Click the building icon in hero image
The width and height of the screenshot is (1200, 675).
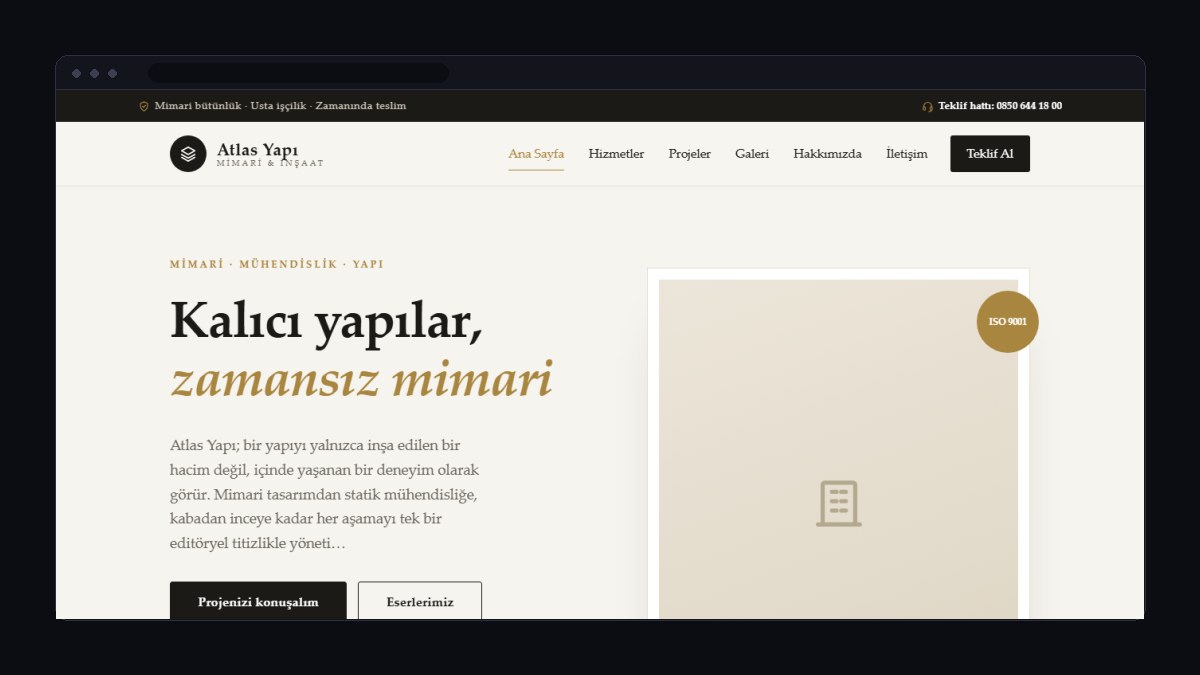(x=838, y=503)
